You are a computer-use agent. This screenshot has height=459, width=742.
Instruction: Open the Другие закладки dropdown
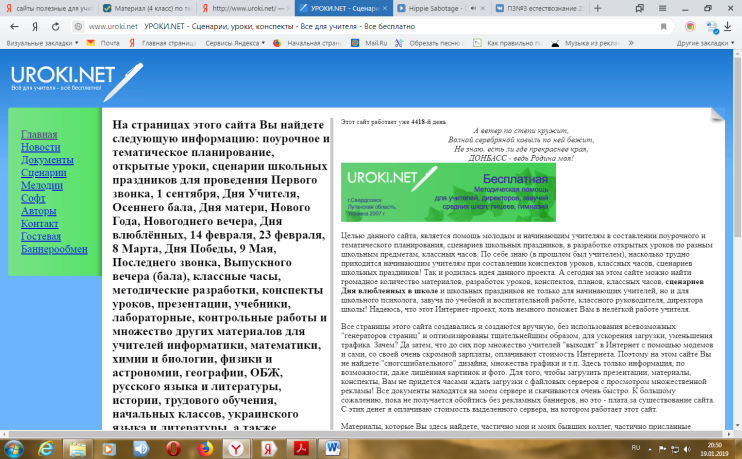coord(705,43)
